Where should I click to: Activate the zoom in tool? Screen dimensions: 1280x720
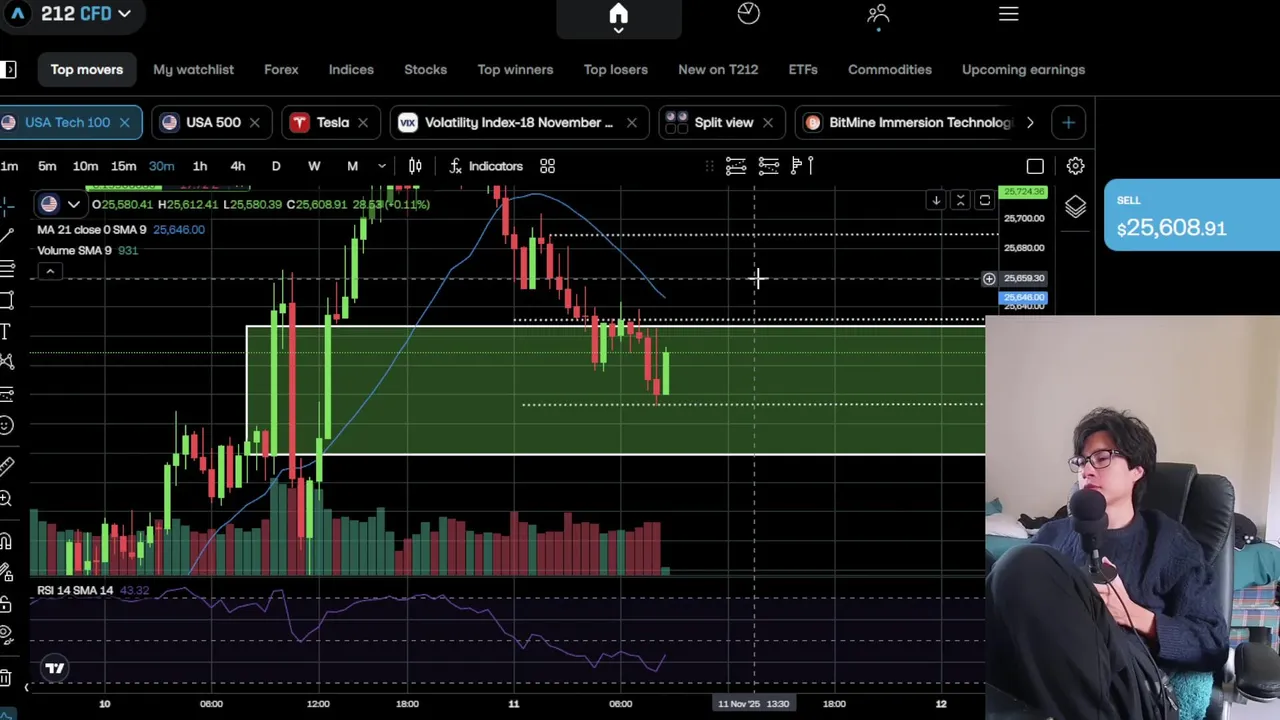(x=7, y=498)
